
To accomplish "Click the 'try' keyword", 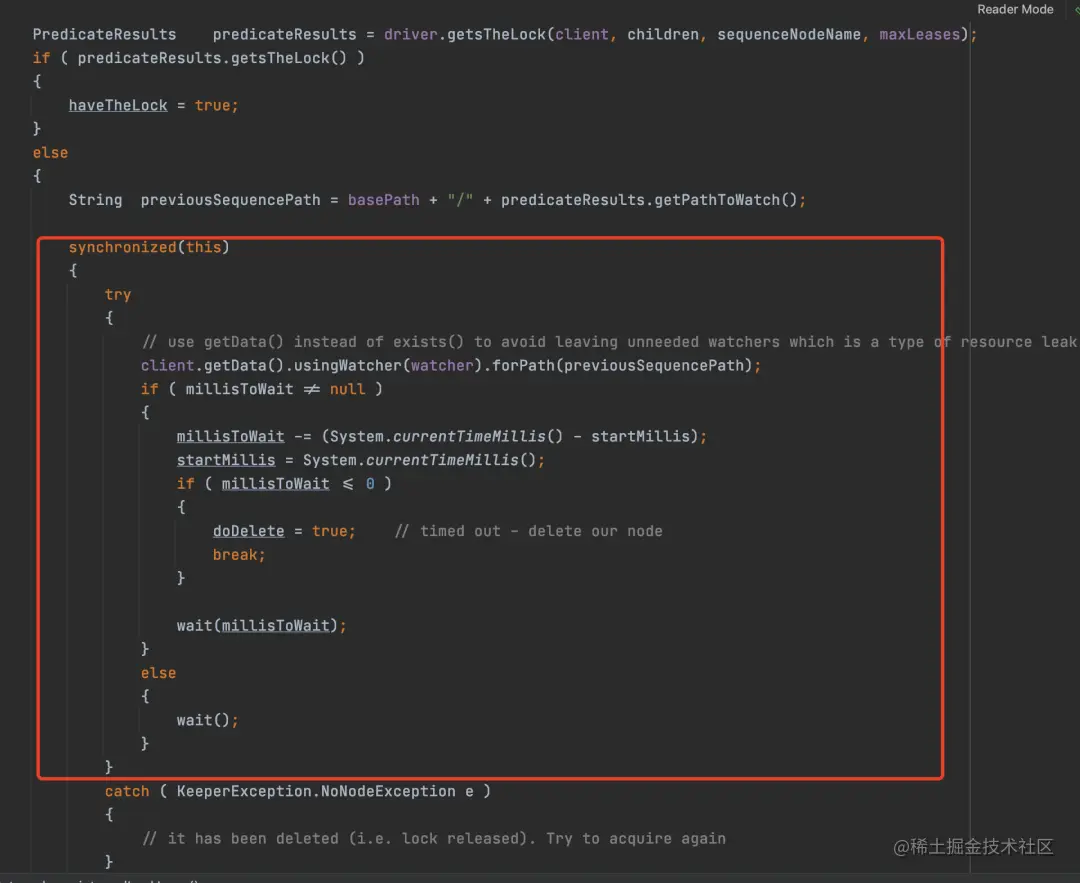I will click(x=118, y=295).
